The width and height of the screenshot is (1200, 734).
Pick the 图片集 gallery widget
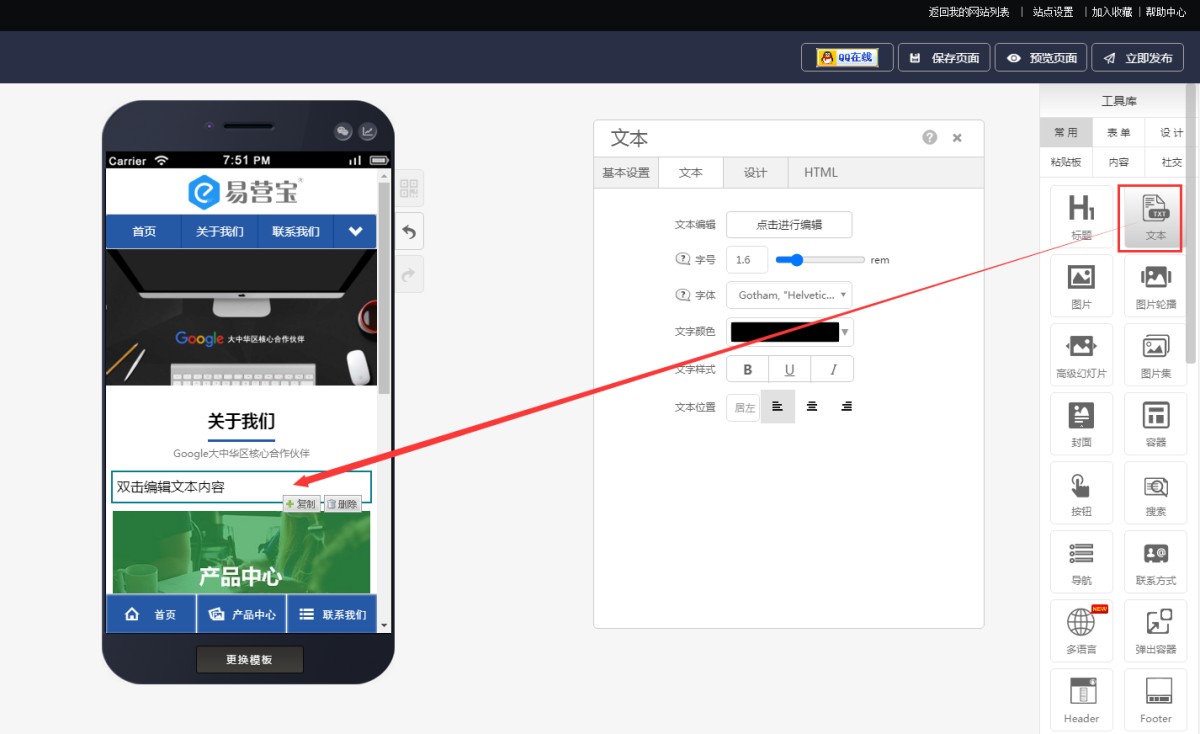[1155, 354]
